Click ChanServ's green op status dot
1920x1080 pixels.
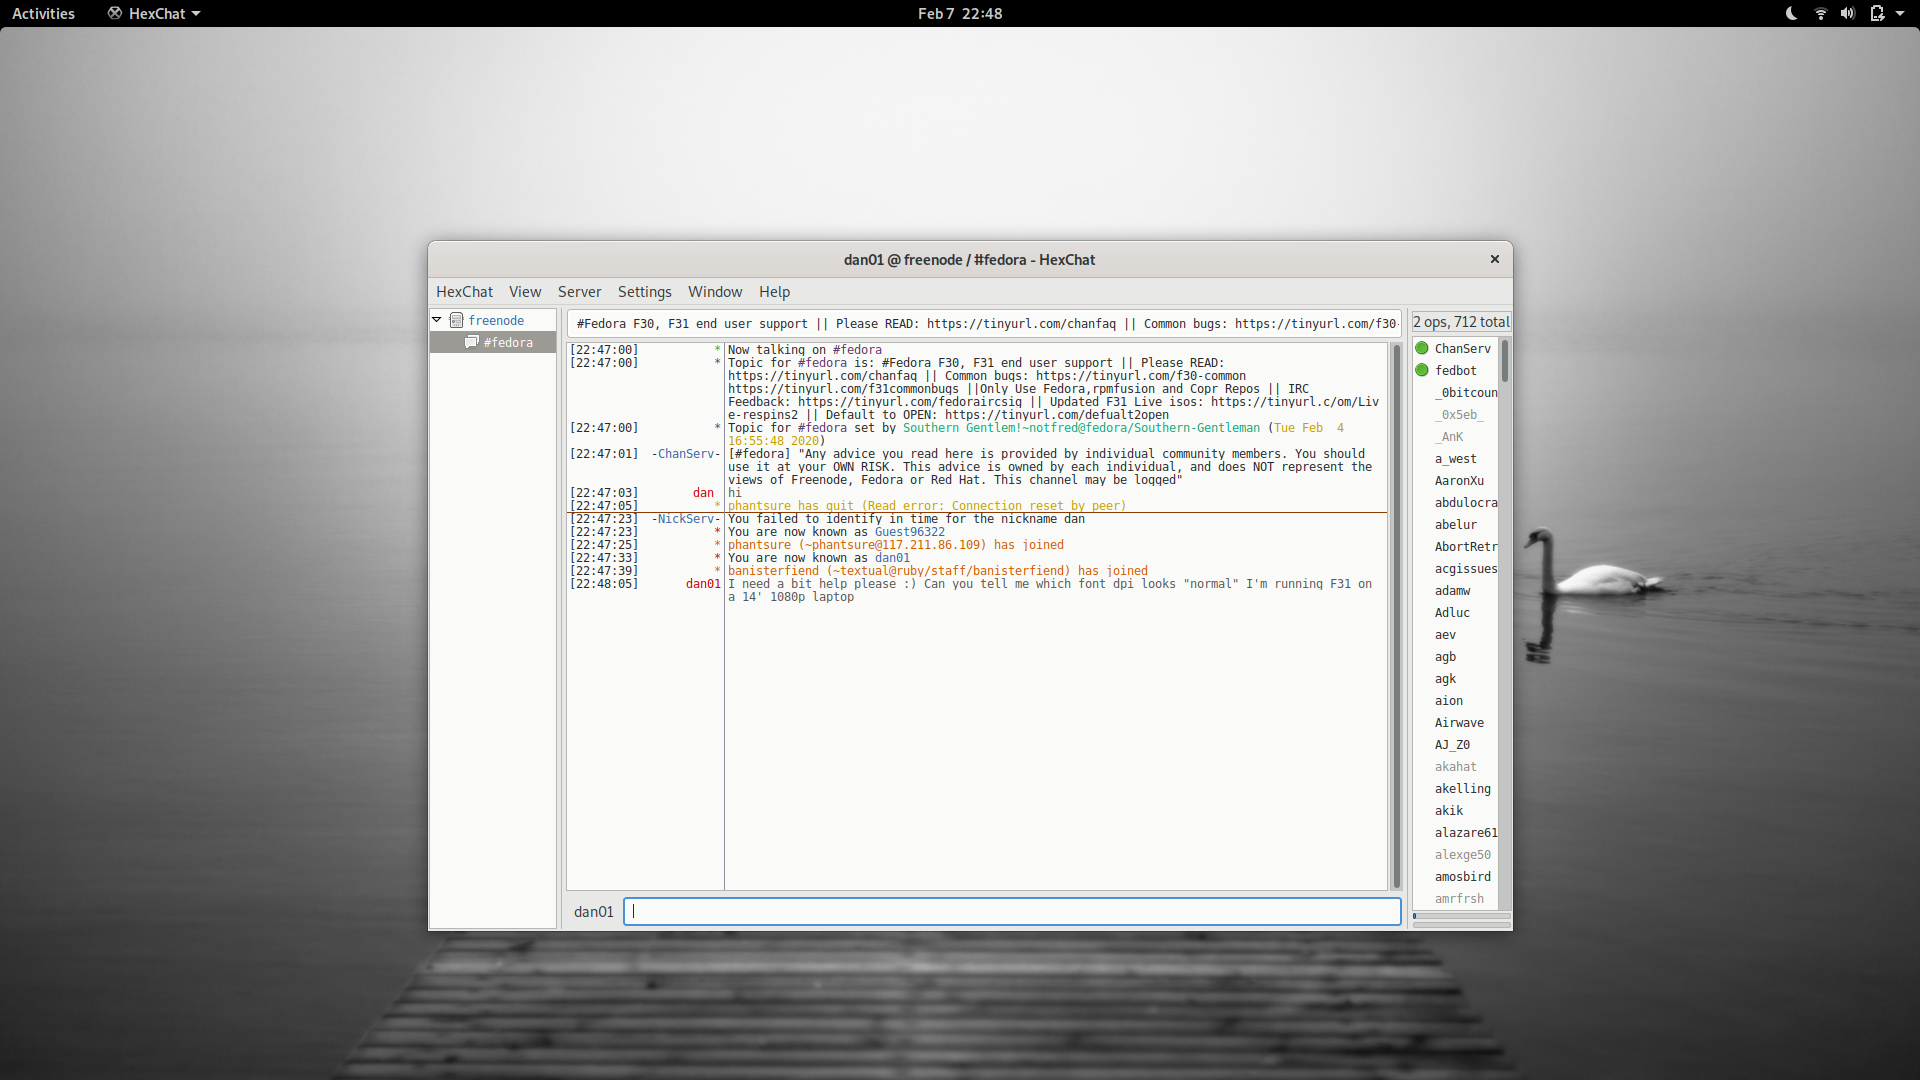[x=1422, y=348]
